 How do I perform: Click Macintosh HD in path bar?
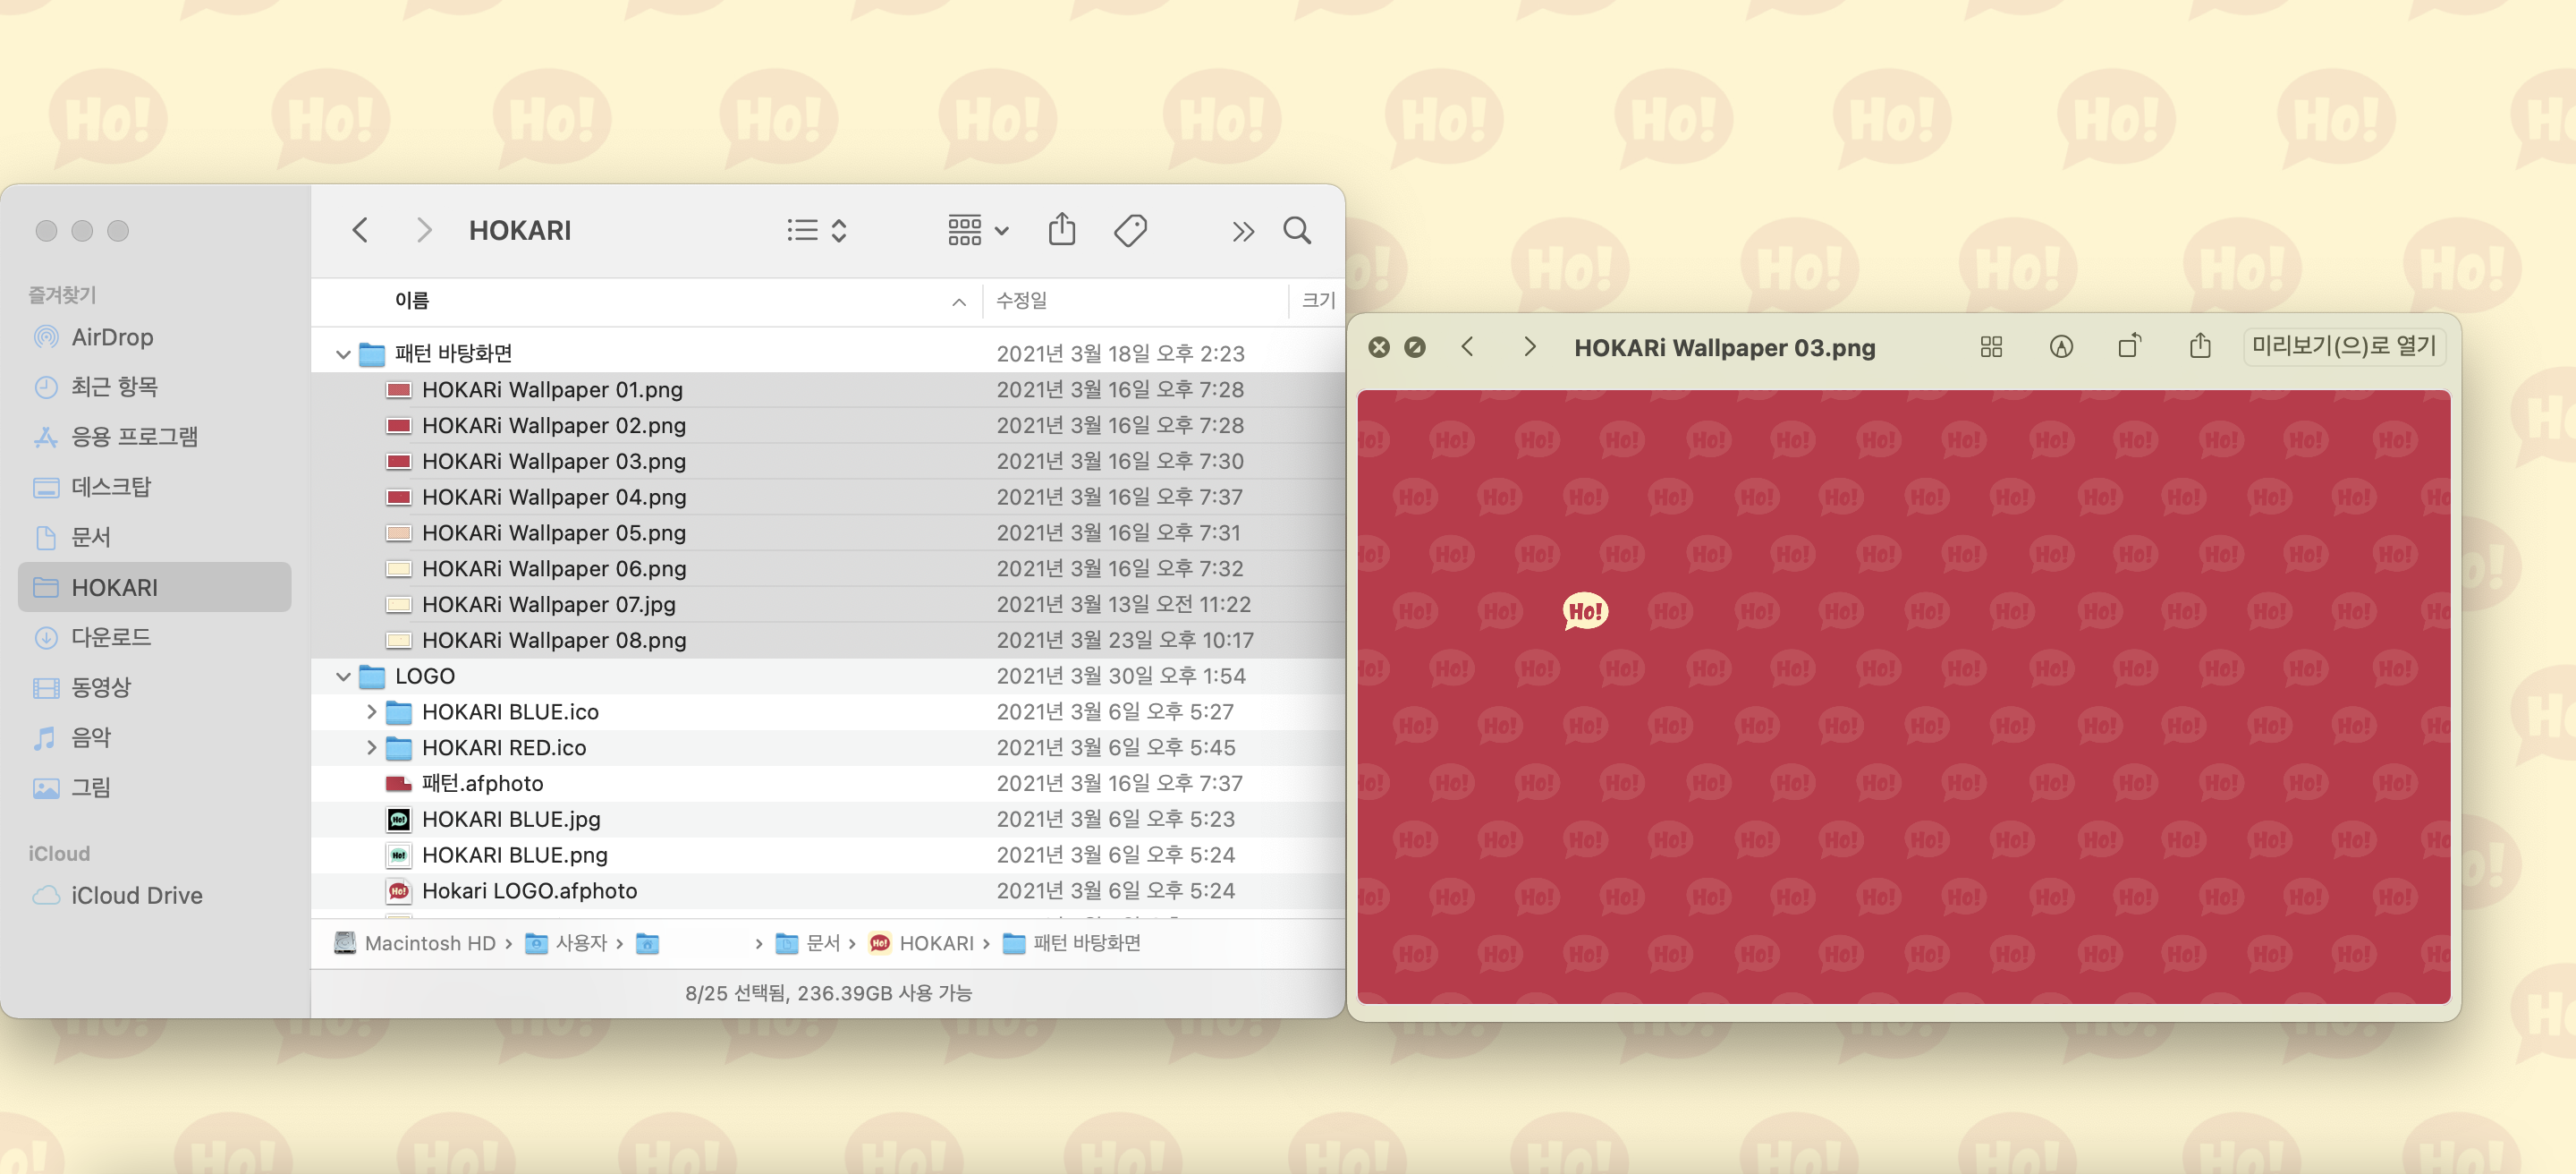pos(429,943)
